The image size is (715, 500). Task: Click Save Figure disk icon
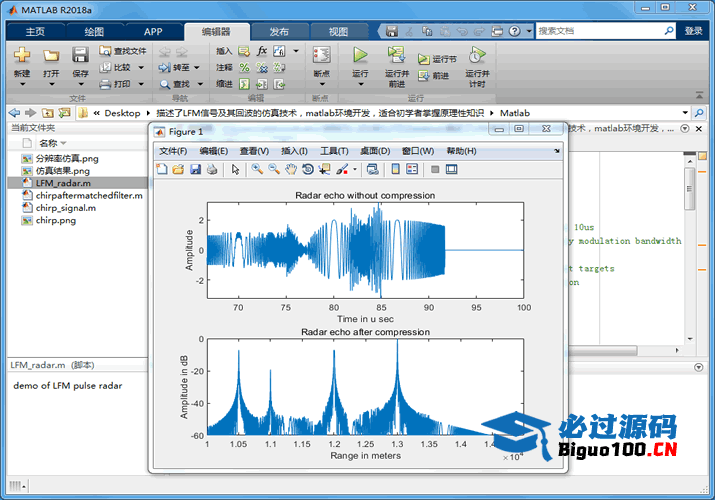click(195, 170)
